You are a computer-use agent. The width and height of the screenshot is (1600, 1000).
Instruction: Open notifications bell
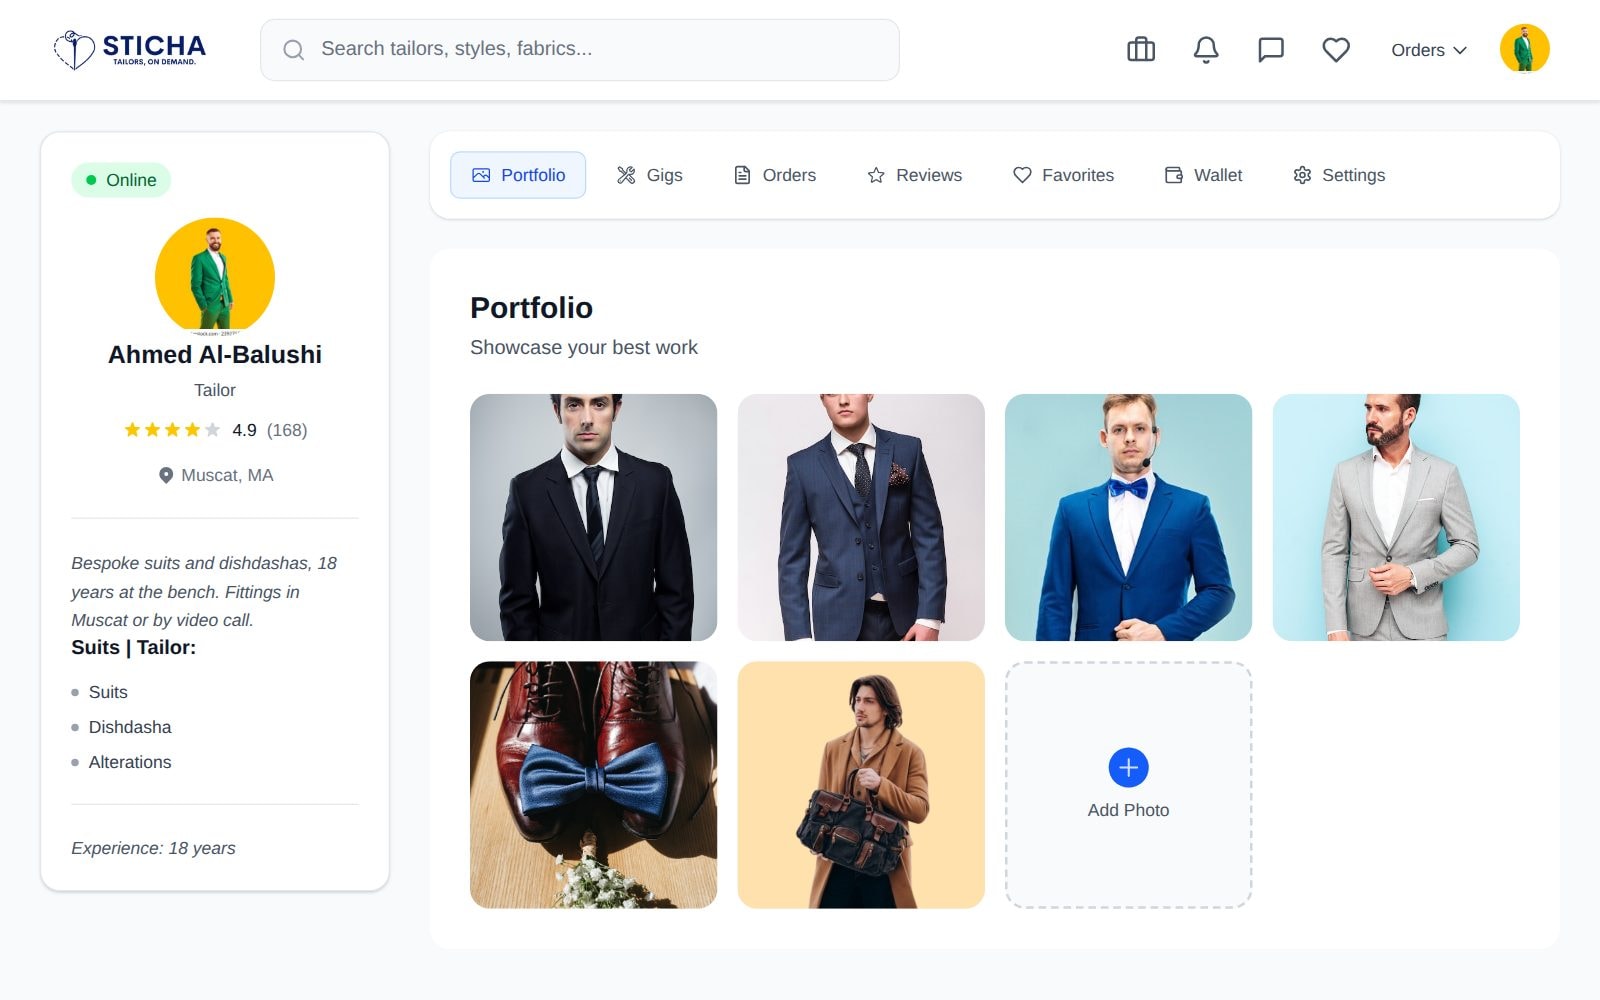pyautogui.click(x=1206, y=49)
